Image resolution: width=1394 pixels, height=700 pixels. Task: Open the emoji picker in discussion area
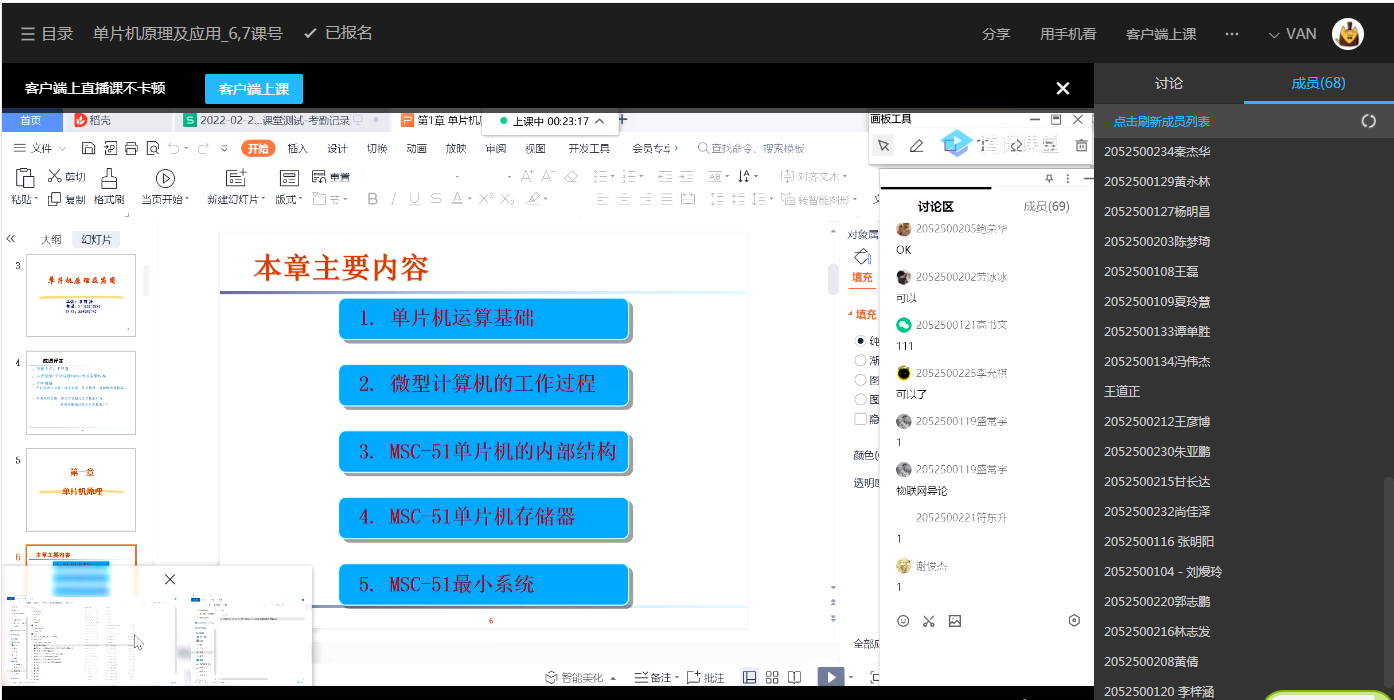tap(903, 621)
